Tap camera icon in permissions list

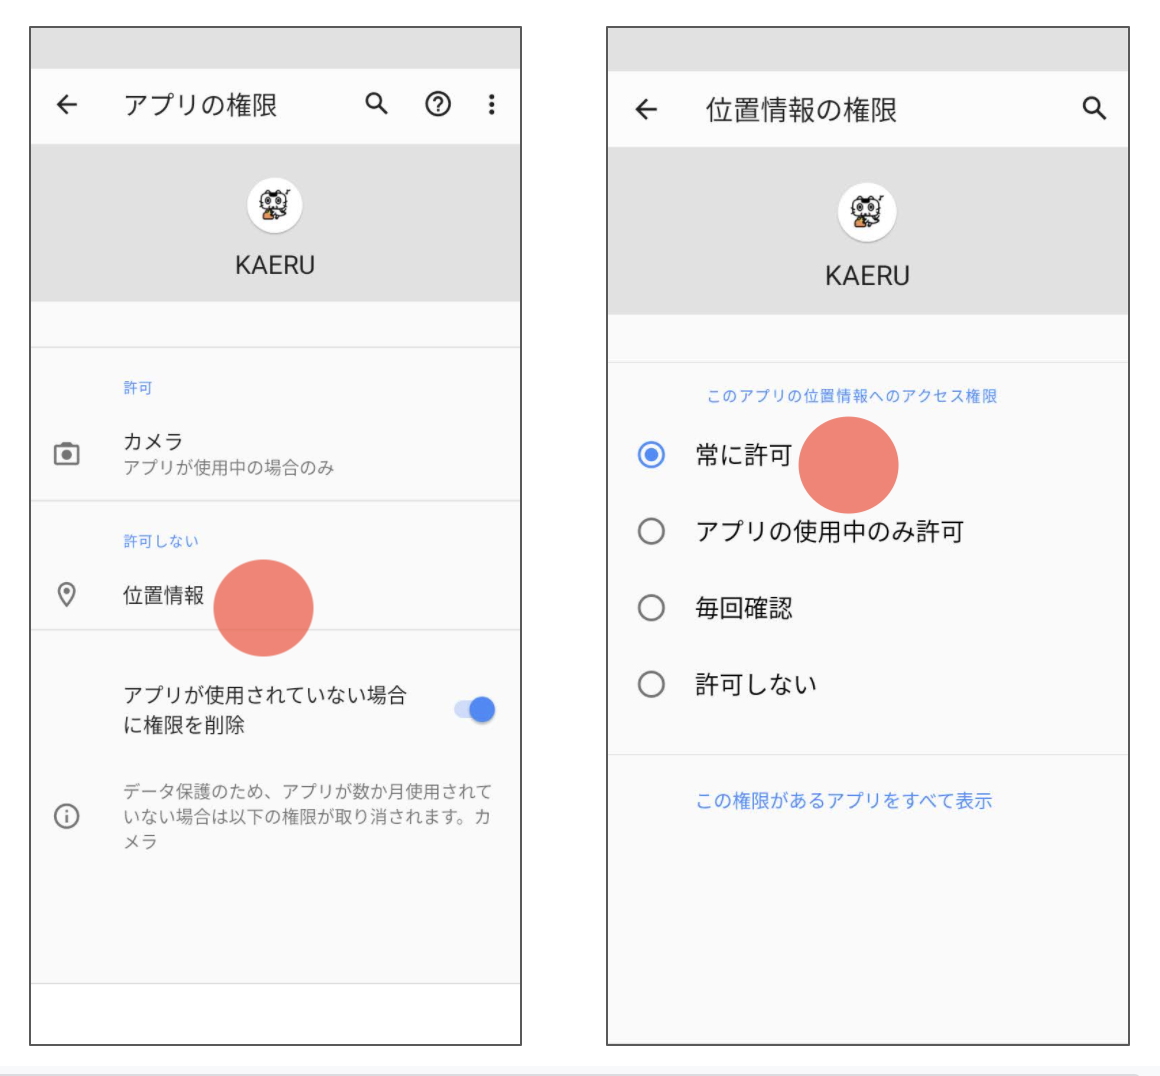point(67,454)
